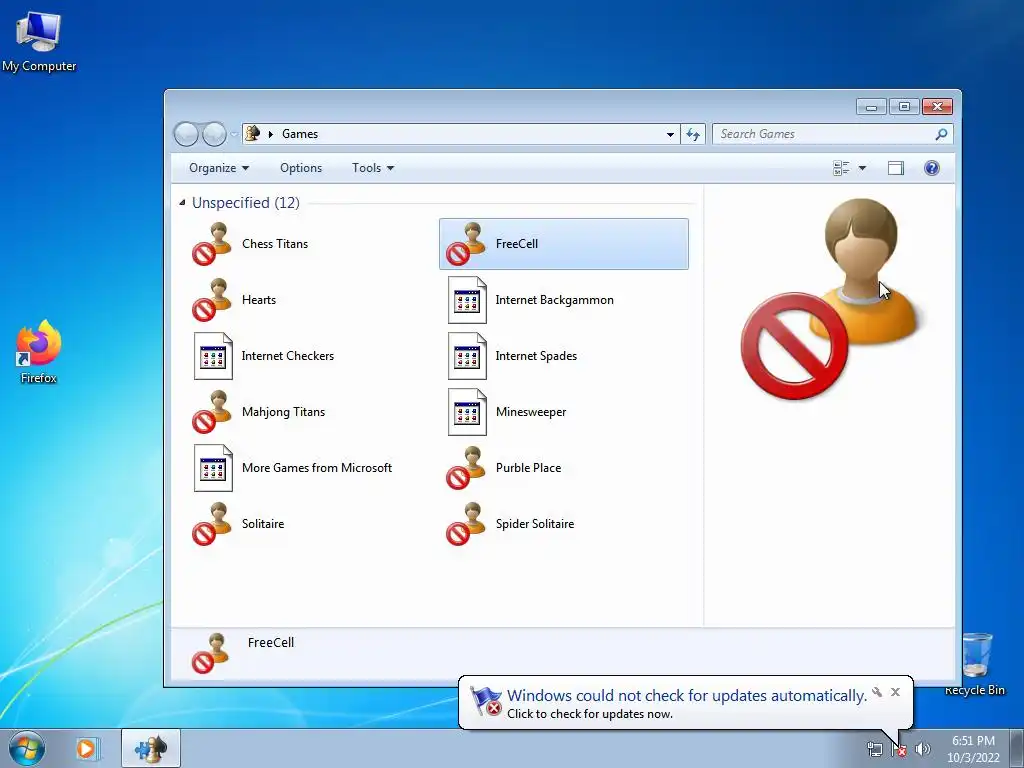Viewport: 1024px width, 768px height.
Task: Click the Show desktop button
Action: point(1017,748)
